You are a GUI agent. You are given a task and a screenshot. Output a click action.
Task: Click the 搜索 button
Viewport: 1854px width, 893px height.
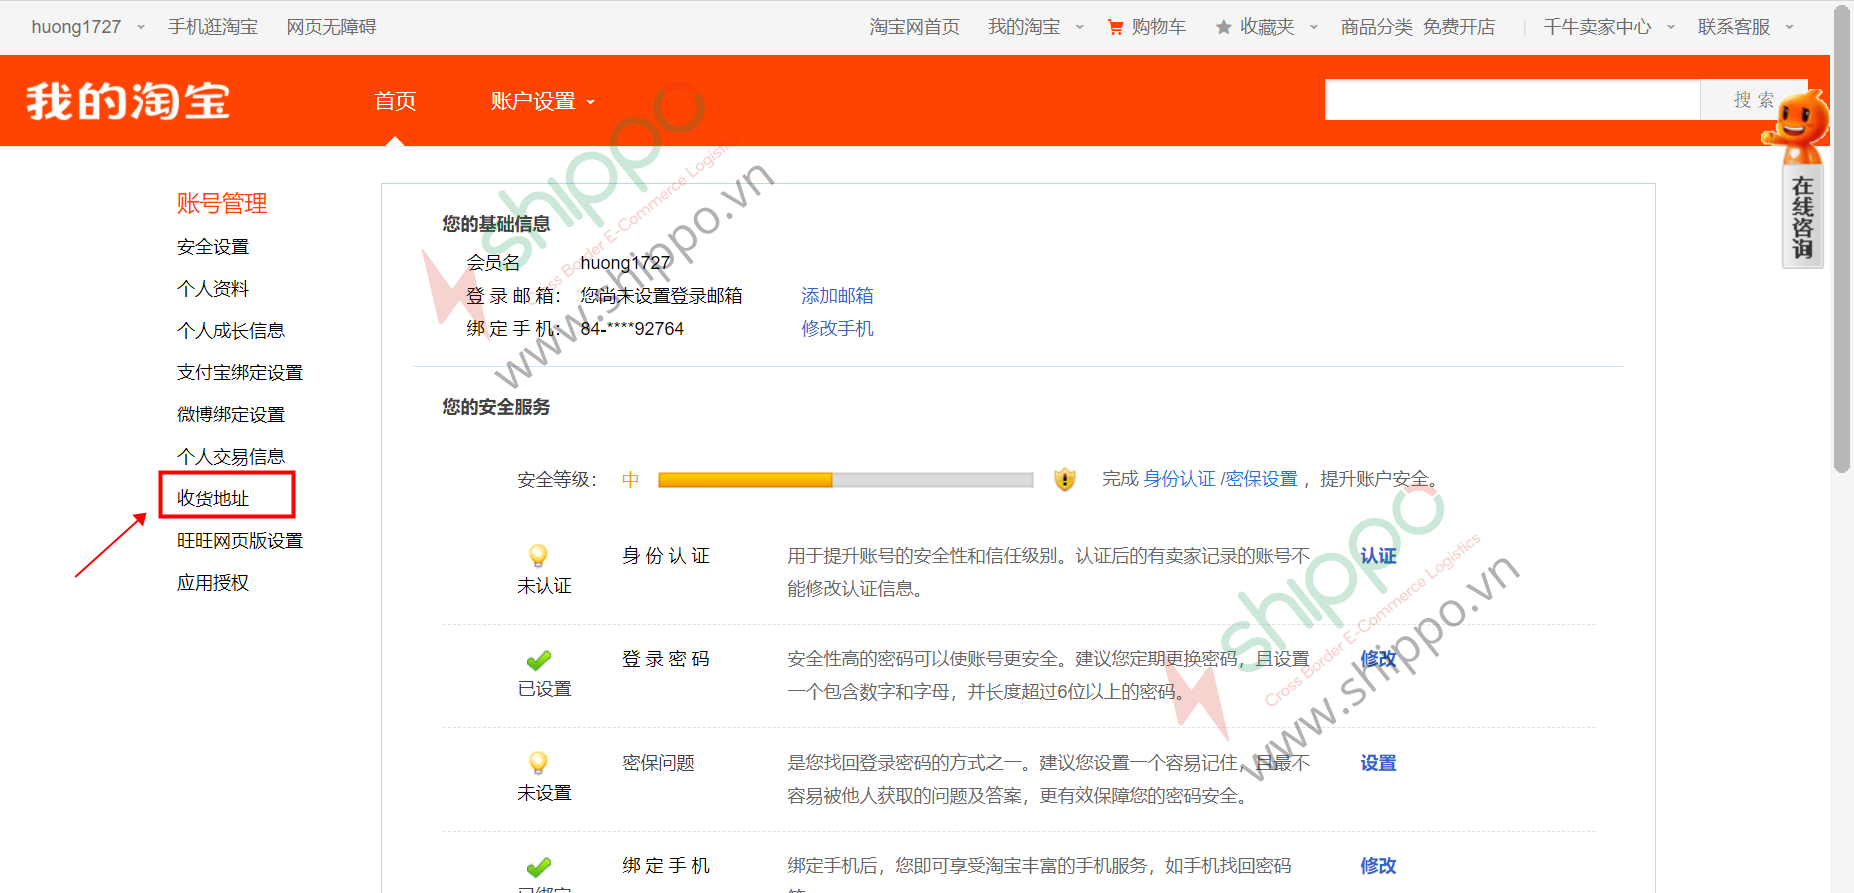(x=1753, y=100)
